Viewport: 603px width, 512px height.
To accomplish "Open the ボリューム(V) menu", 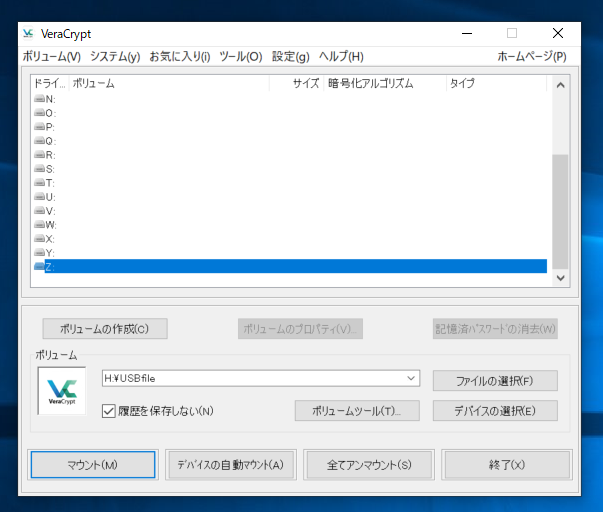I will 52,57.
